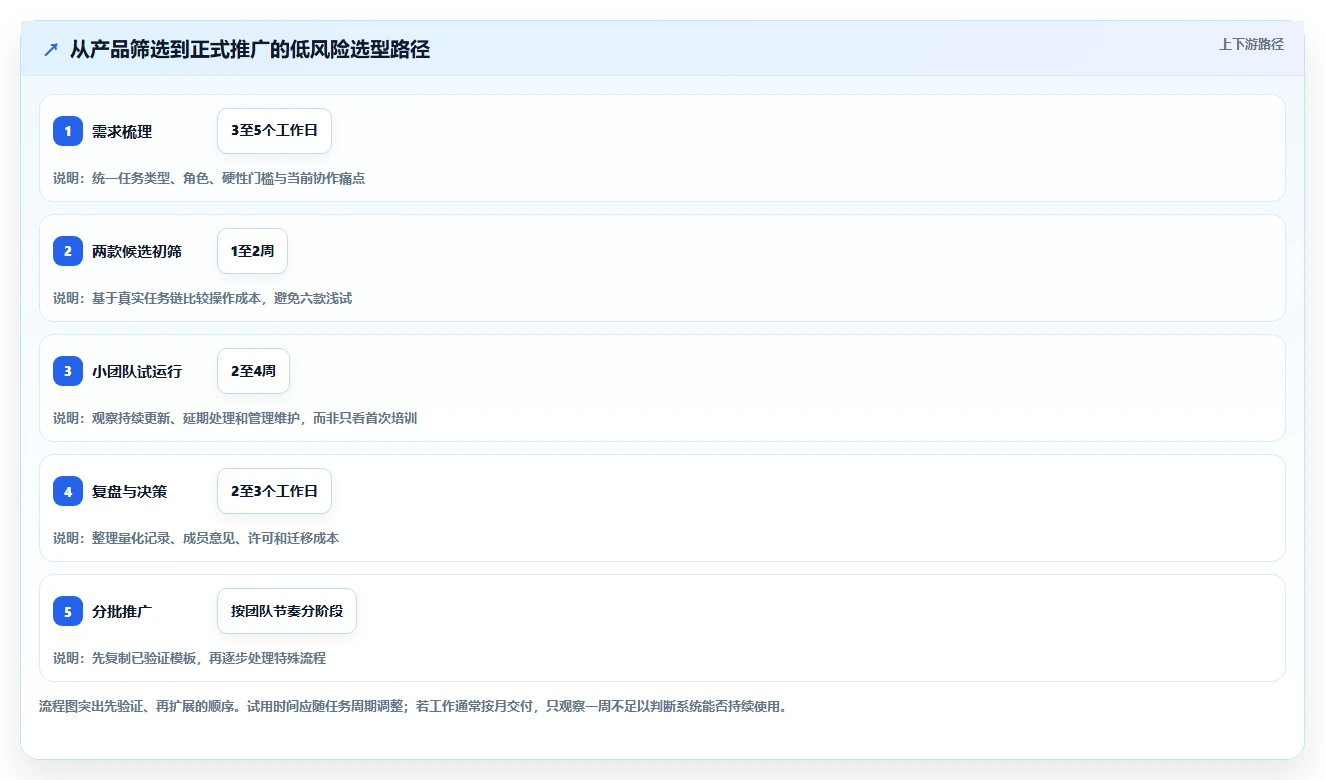Click the description '整理量化记录、成员意见、许可和迁移成本'
The width and height of the screenshot is (1325, 780).
[x=215, y=538]
